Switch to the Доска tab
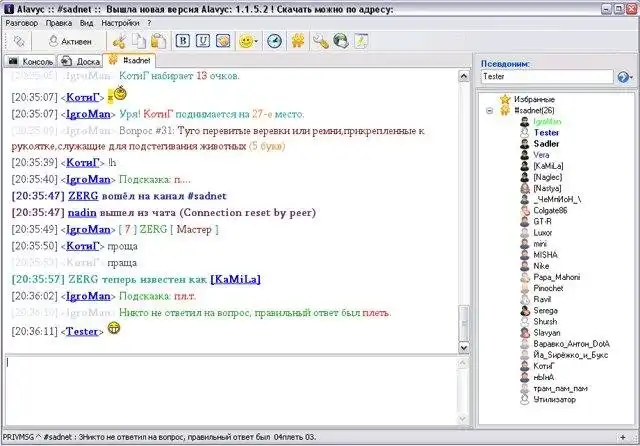The height and width of the screenshot is (446, 640). click(80, 62)
